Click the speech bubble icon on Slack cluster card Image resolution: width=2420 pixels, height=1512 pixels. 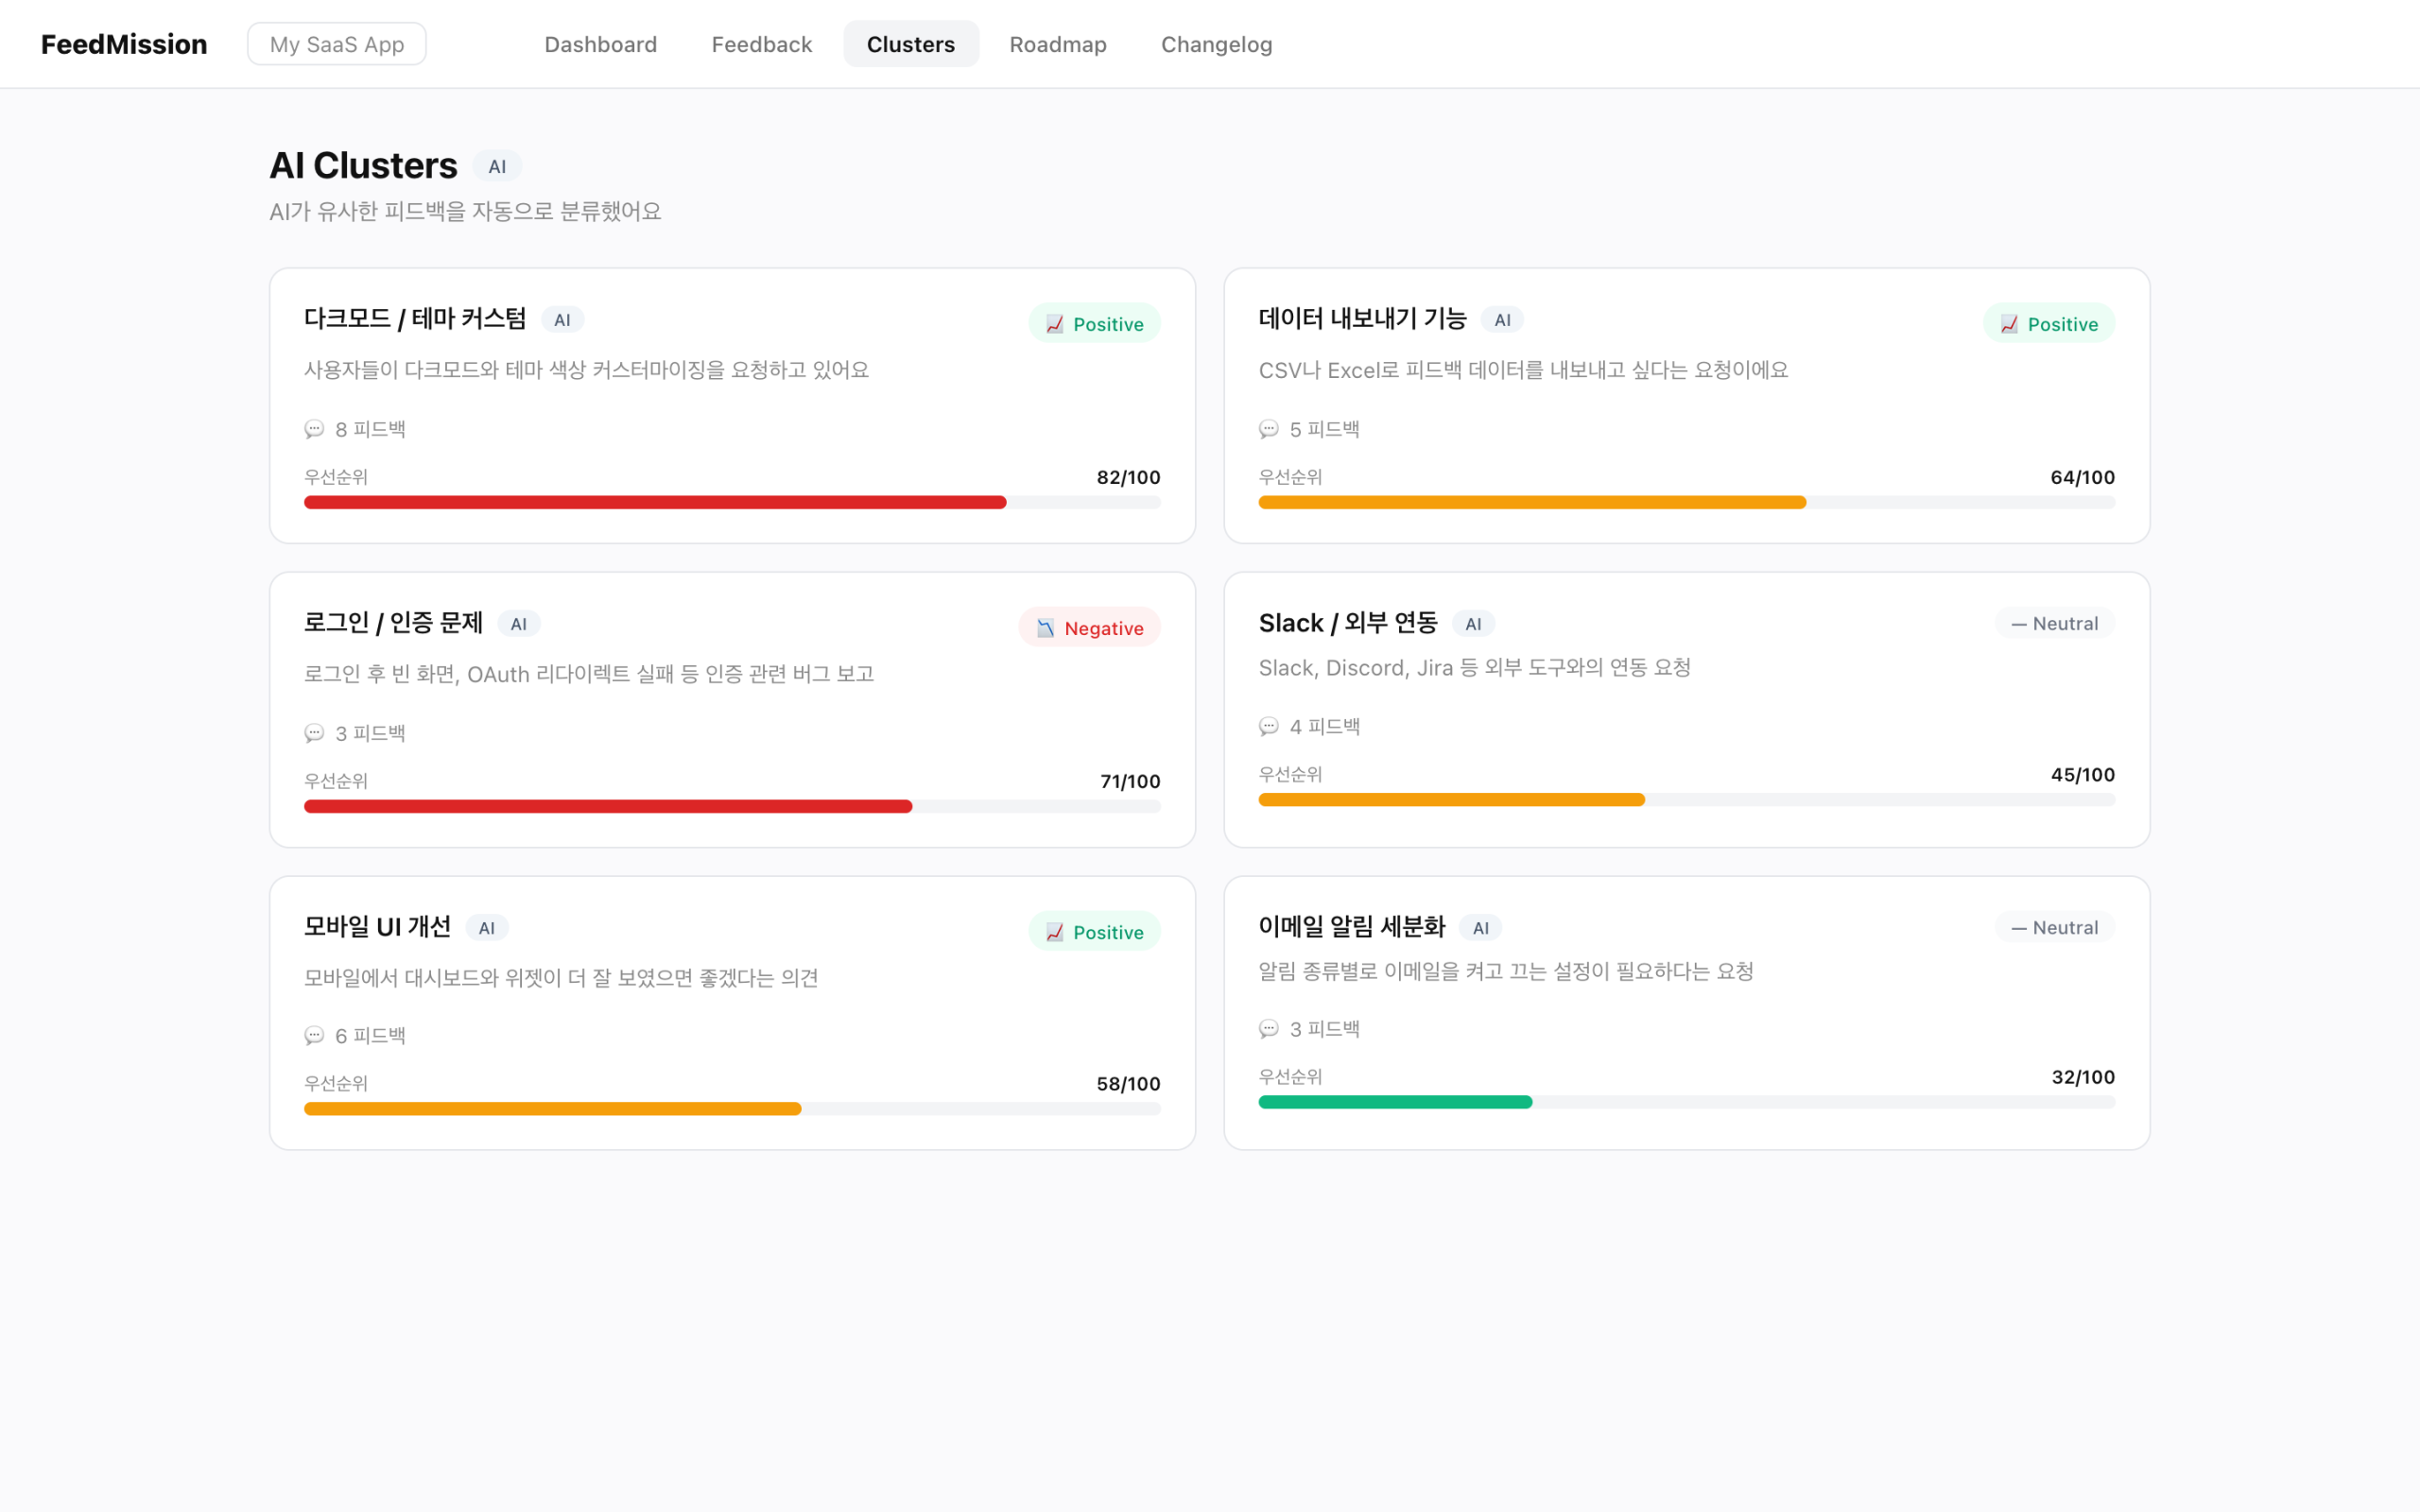(x=1269, y=726)
